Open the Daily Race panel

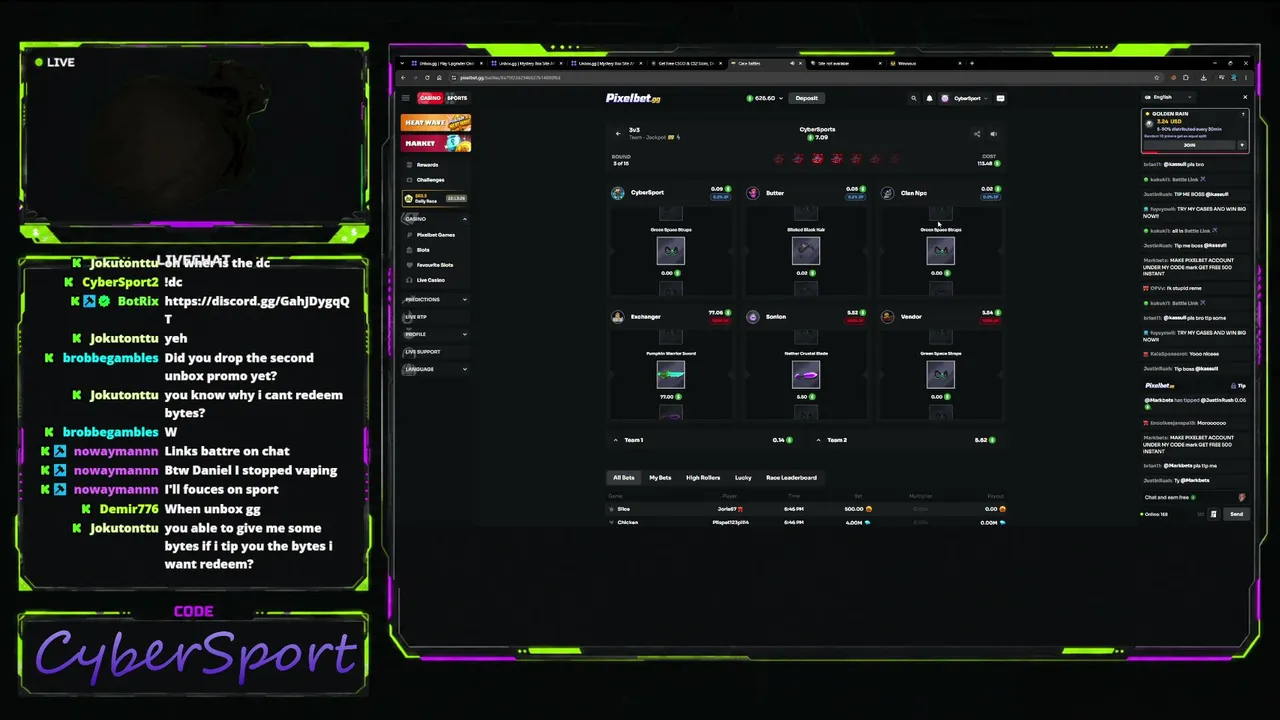436,198
